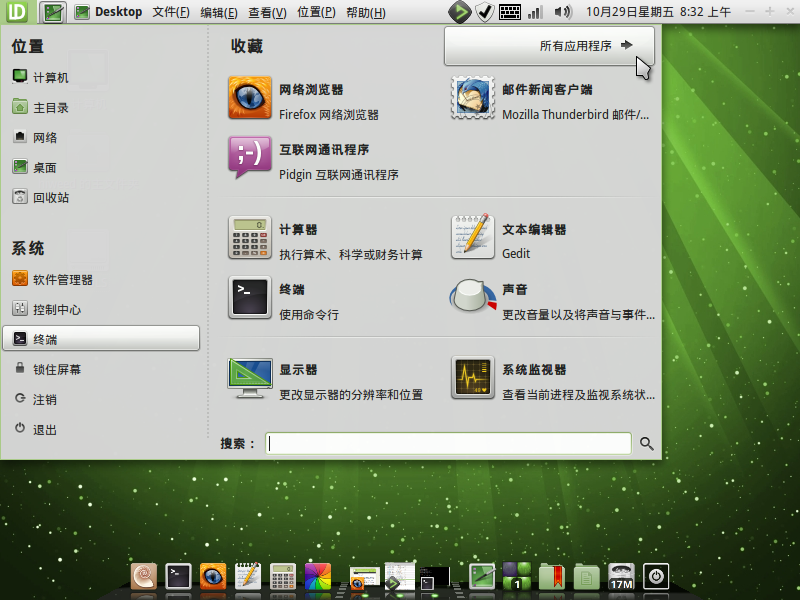This screenshot has height=600, width=800.
Task: Click the notepad text editor in dock
Action: [248, 577]
